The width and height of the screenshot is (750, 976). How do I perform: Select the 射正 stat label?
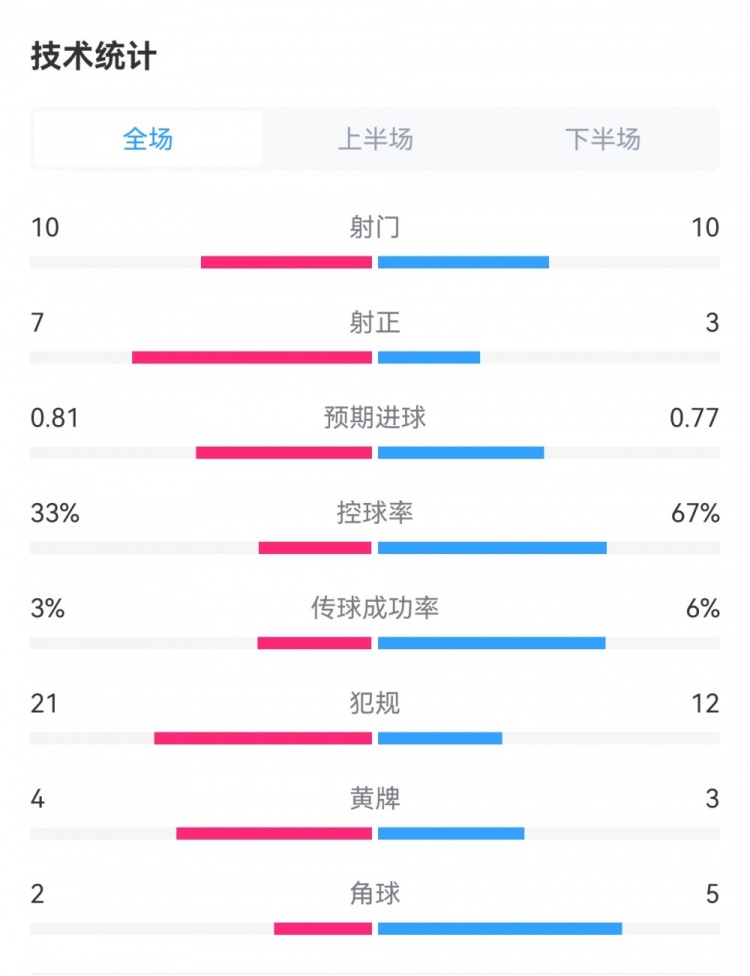375,322
